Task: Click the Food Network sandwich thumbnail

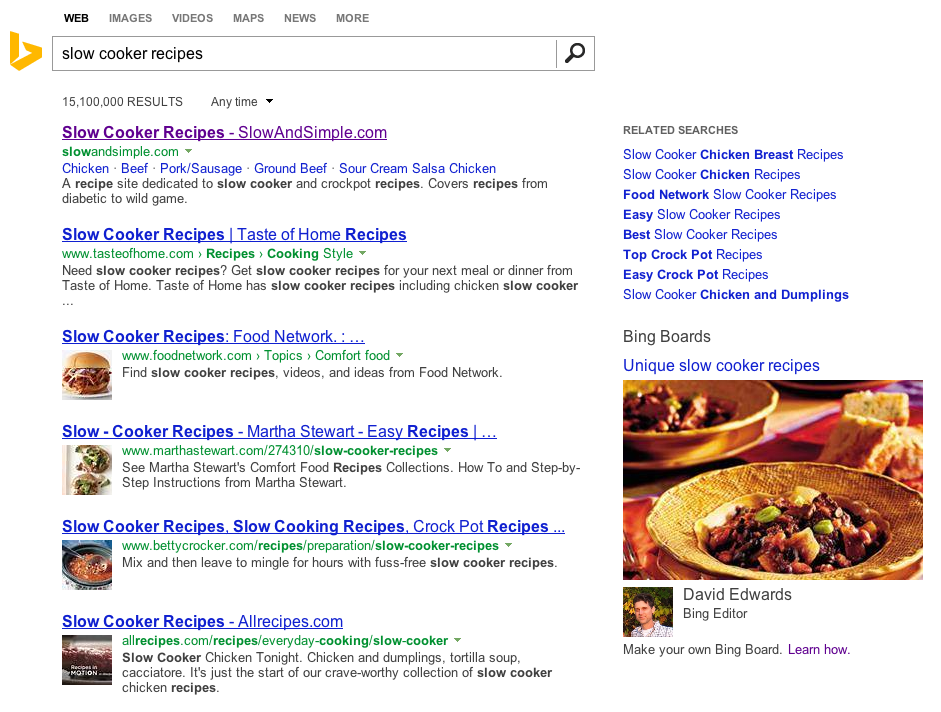Action: (87, 375)
